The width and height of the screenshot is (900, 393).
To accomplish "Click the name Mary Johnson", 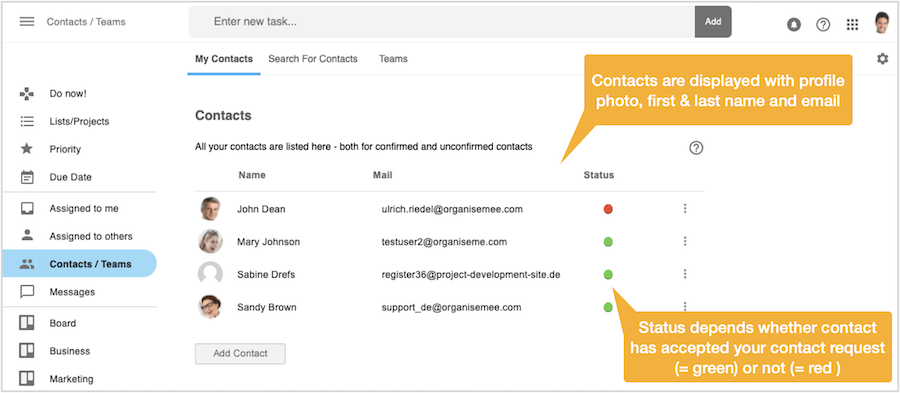I will point(268,242).
